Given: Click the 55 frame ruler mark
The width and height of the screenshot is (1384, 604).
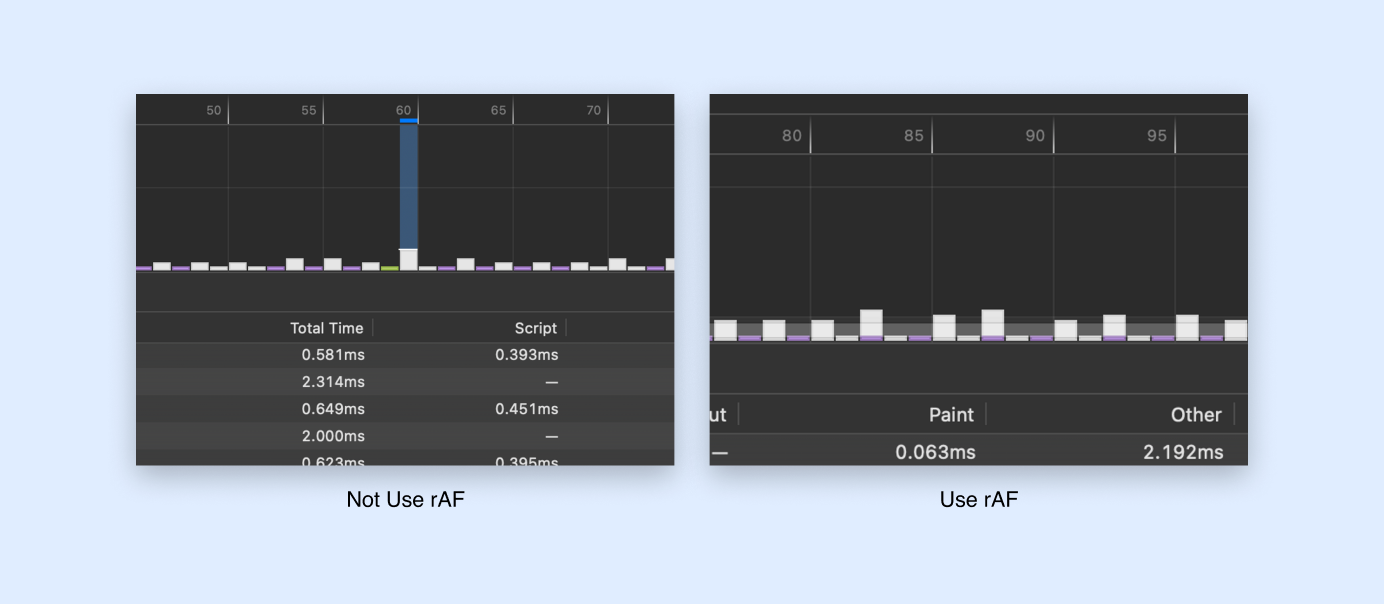Looking at the screenshot, I should tap(309, 110).
